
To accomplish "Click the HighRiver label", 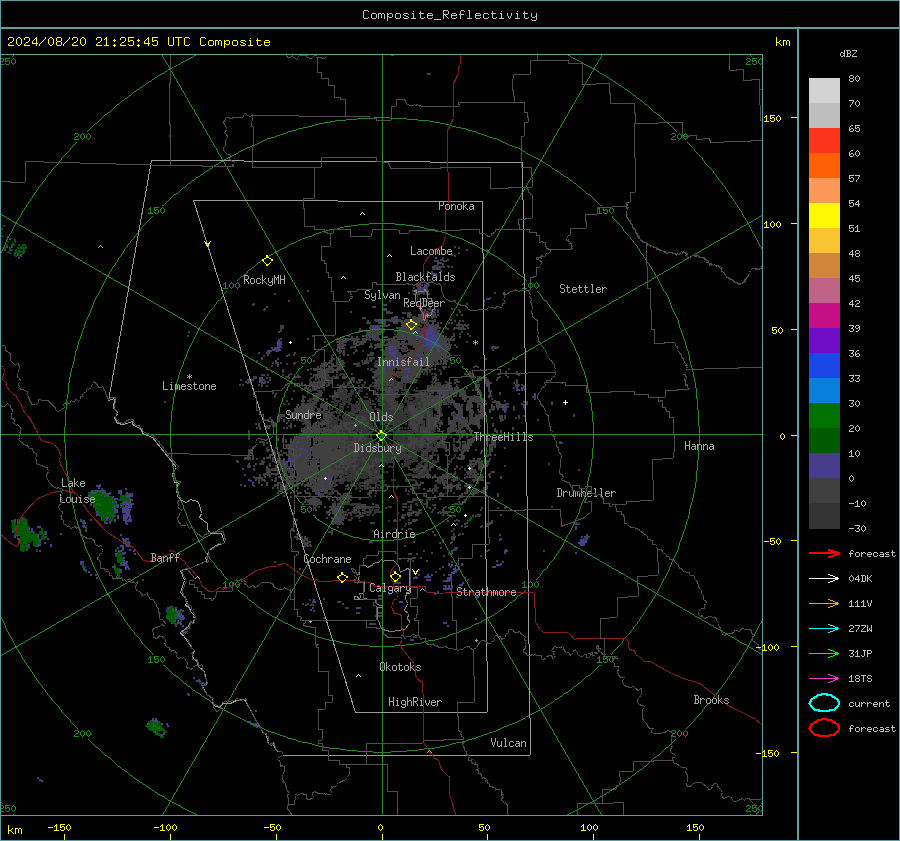I will point(415,702).
